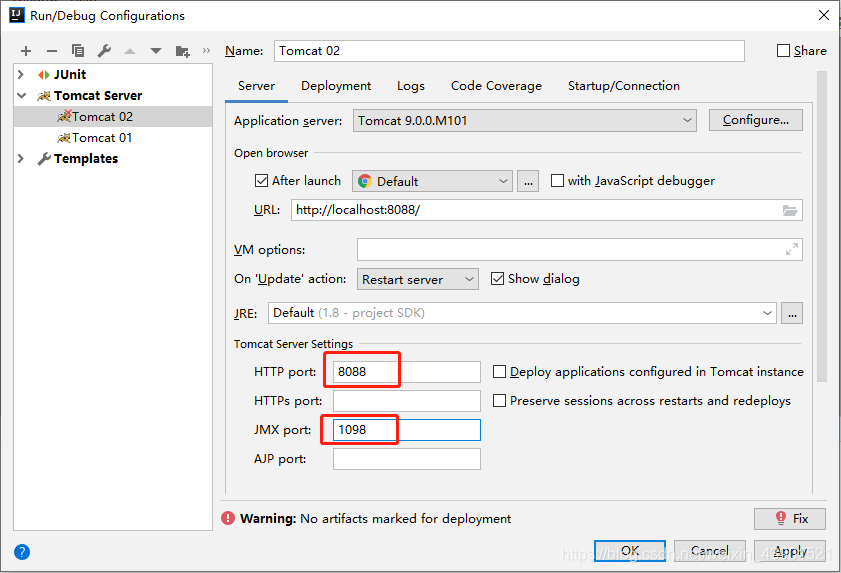Screen dimensions: 841x573
Task: Click the Templates wrench icon
Action: click(44, 159)
